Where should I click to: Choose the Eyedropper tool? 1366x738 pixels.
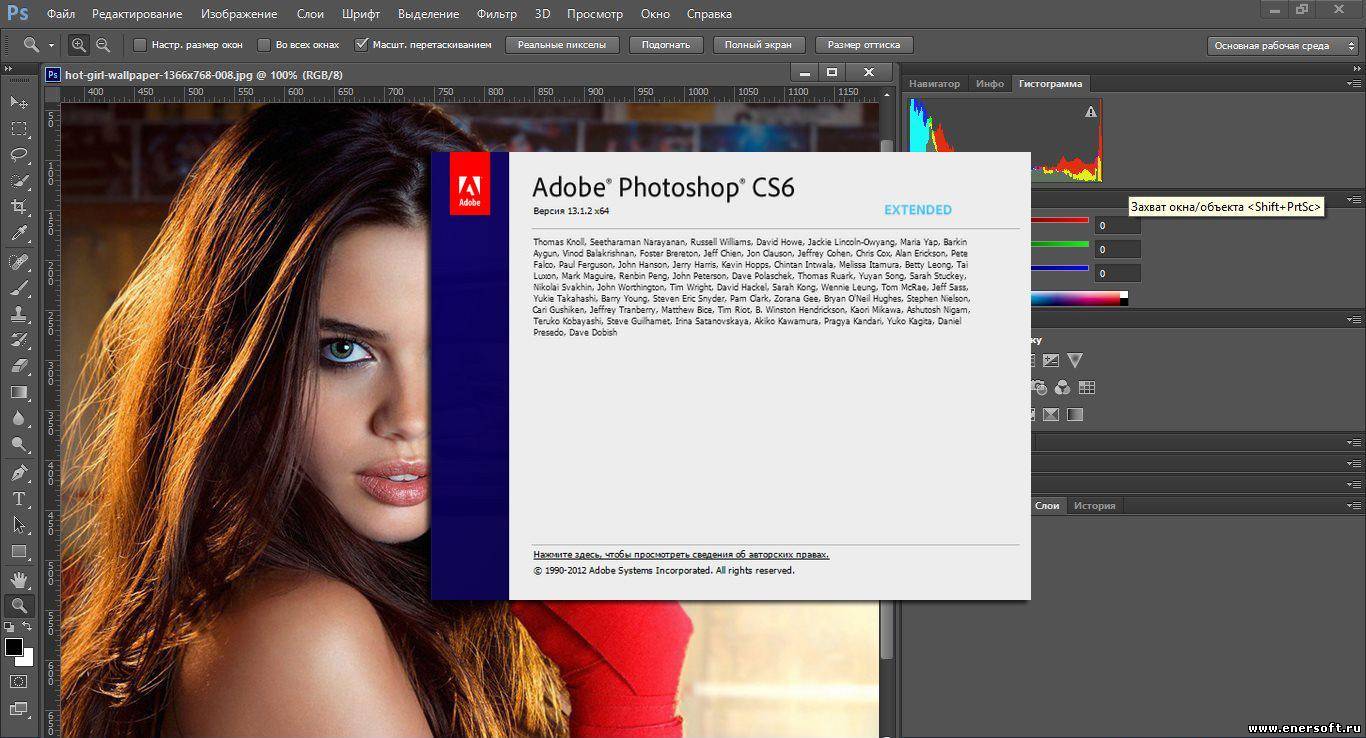click(x=19, y=234)
